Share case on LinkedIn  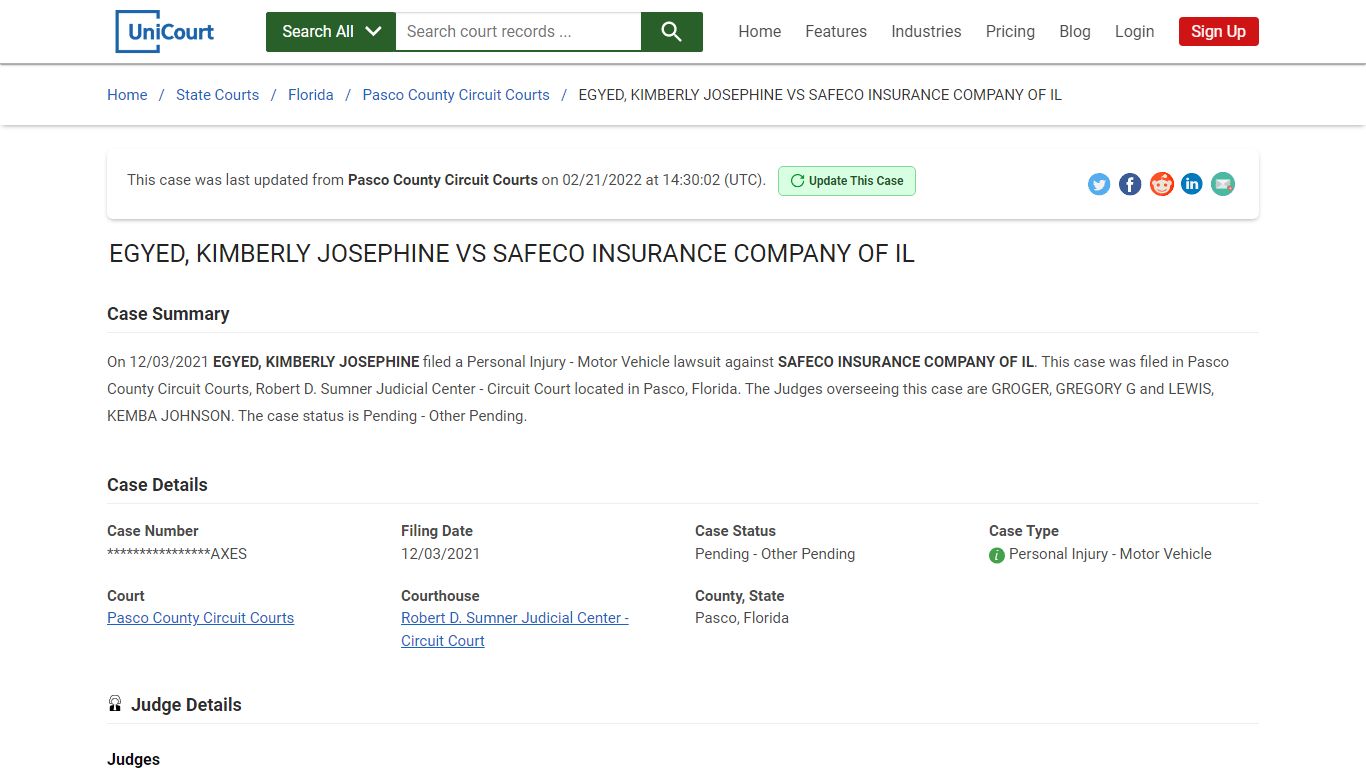pos(1192,184)
